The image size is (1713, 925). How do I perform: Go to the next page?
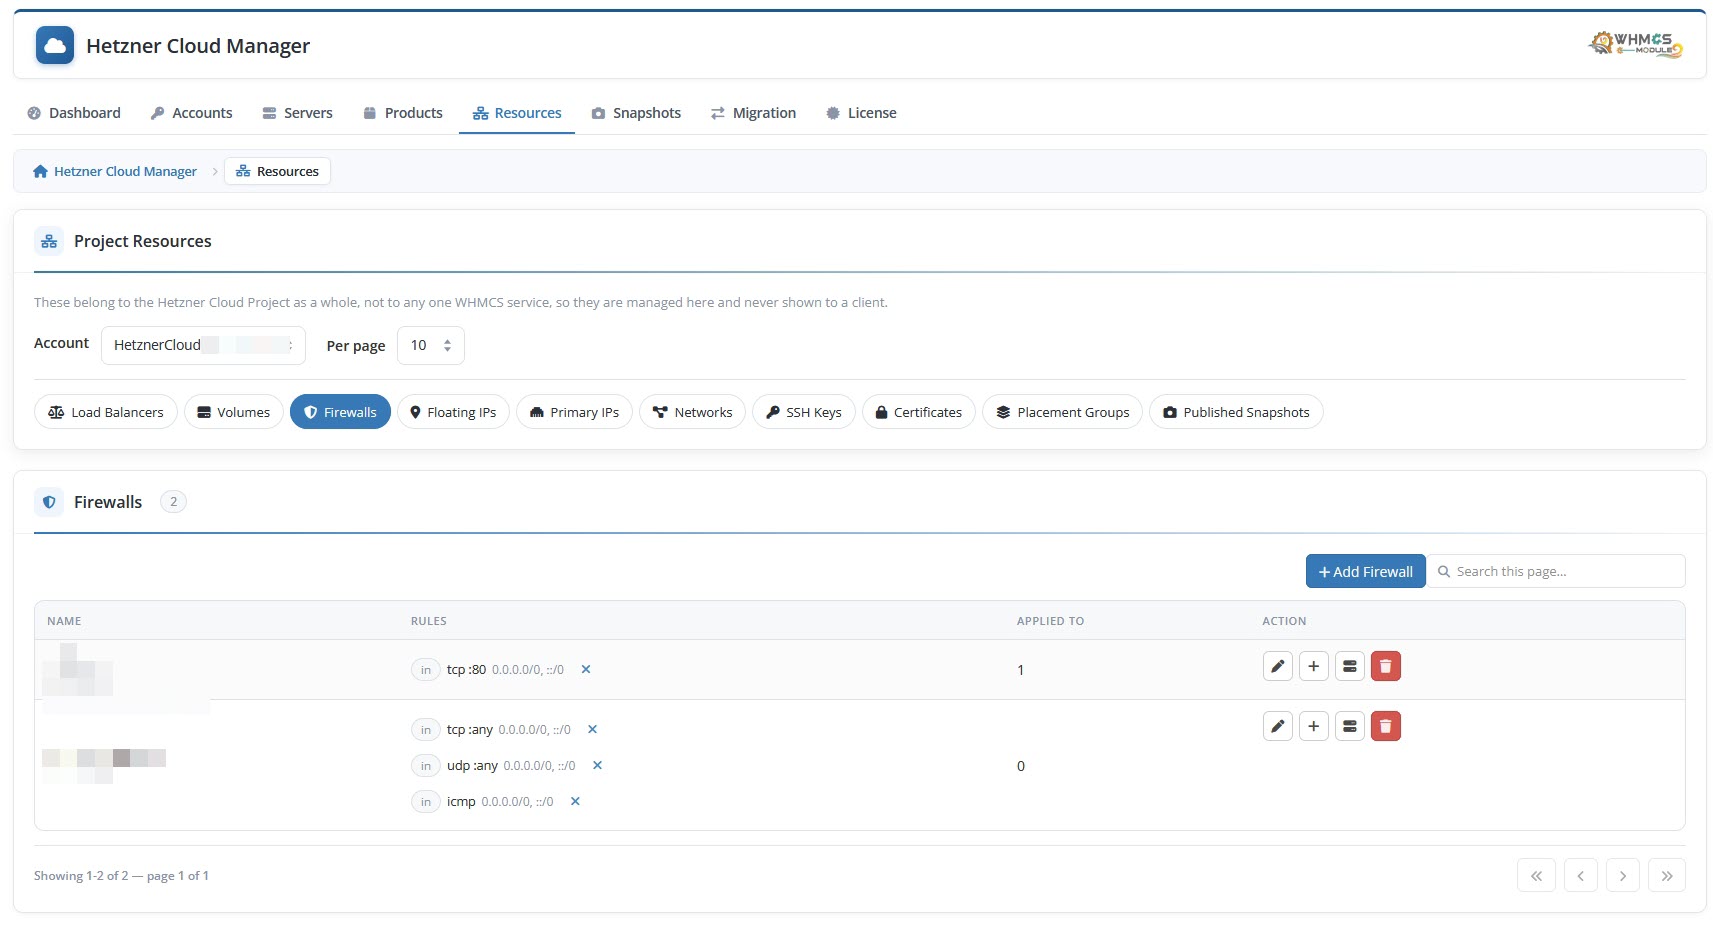(1623, 875)
